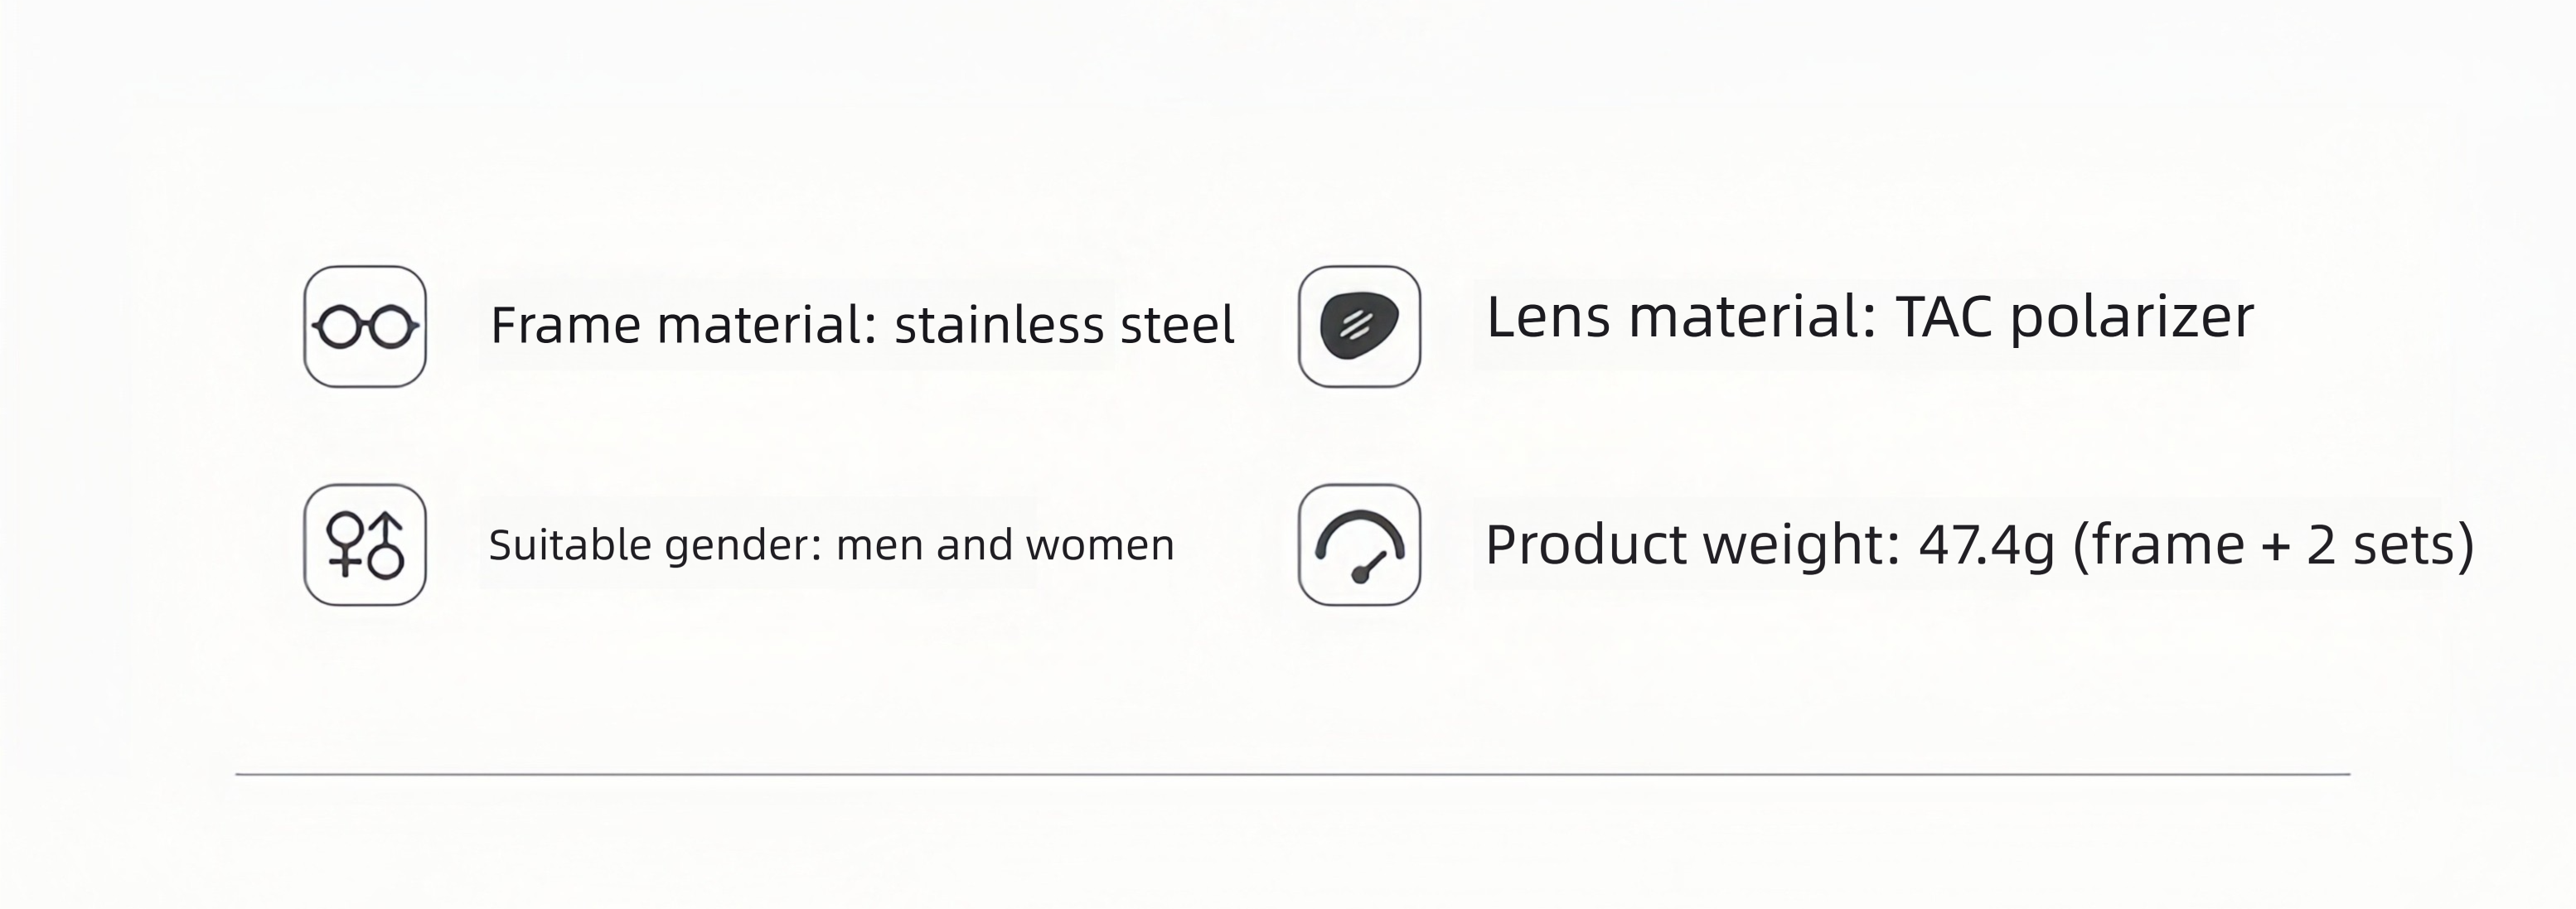Click the '(frame + 2 sets)' note
This screenshot has height=909, width=2576.
[2273, 546]
